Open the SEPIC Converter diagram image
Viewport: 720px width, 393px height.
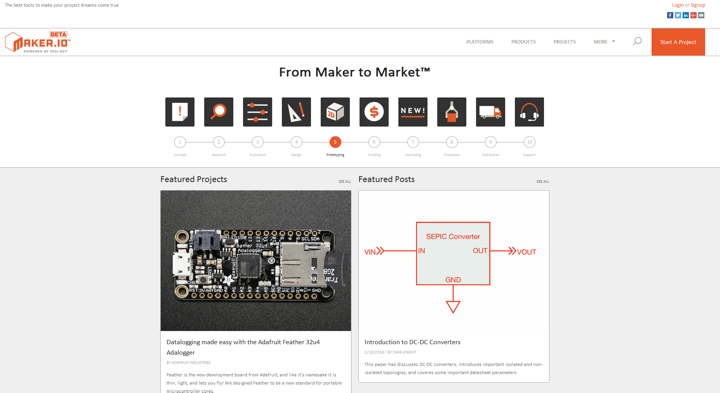(454, 261)
